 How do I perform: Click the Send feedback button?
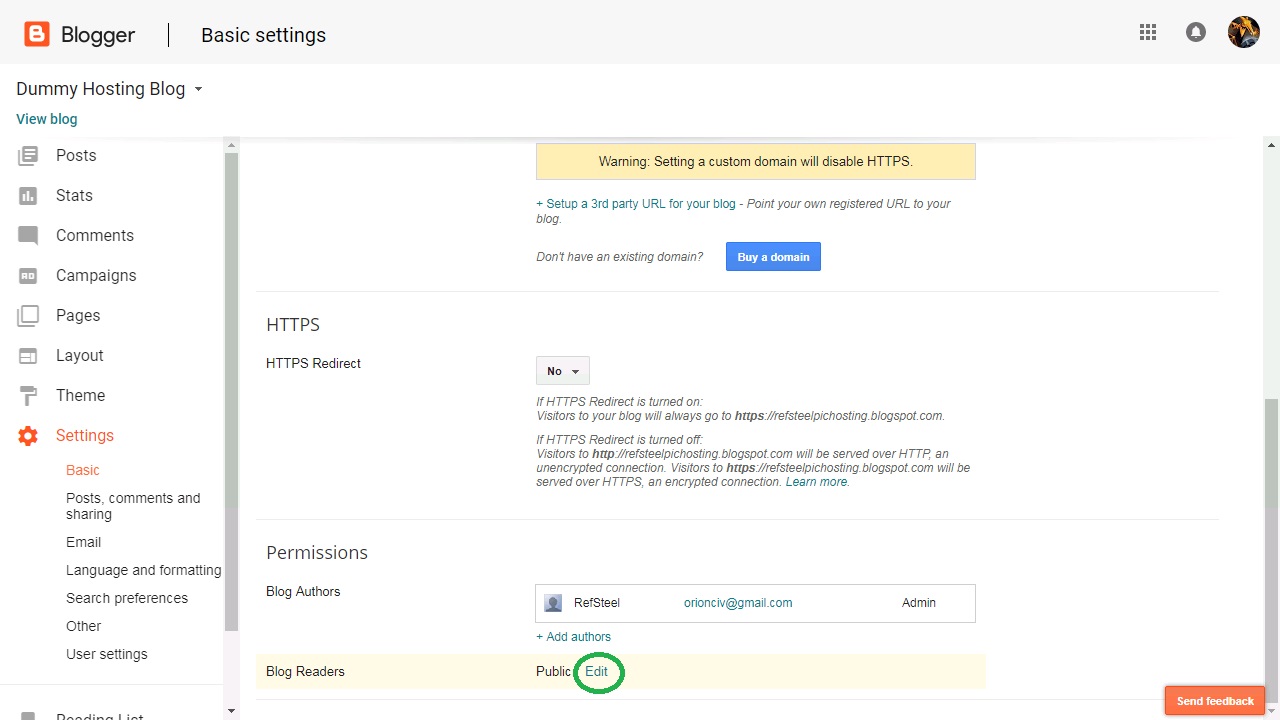pos(1215,701)
